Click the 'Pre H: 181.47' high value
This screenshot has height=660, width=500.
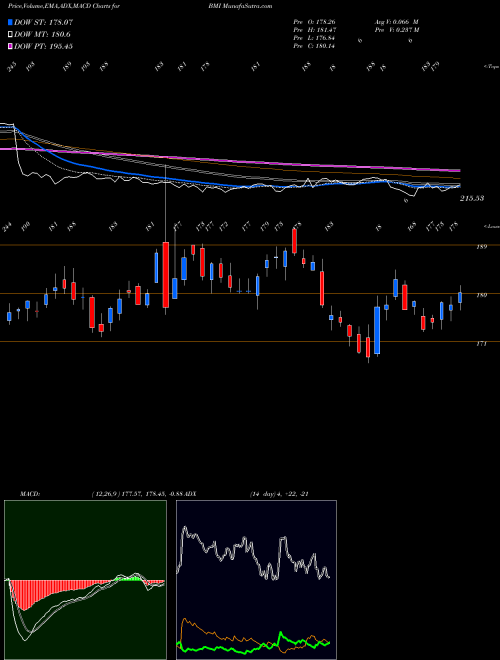(314, 30)
